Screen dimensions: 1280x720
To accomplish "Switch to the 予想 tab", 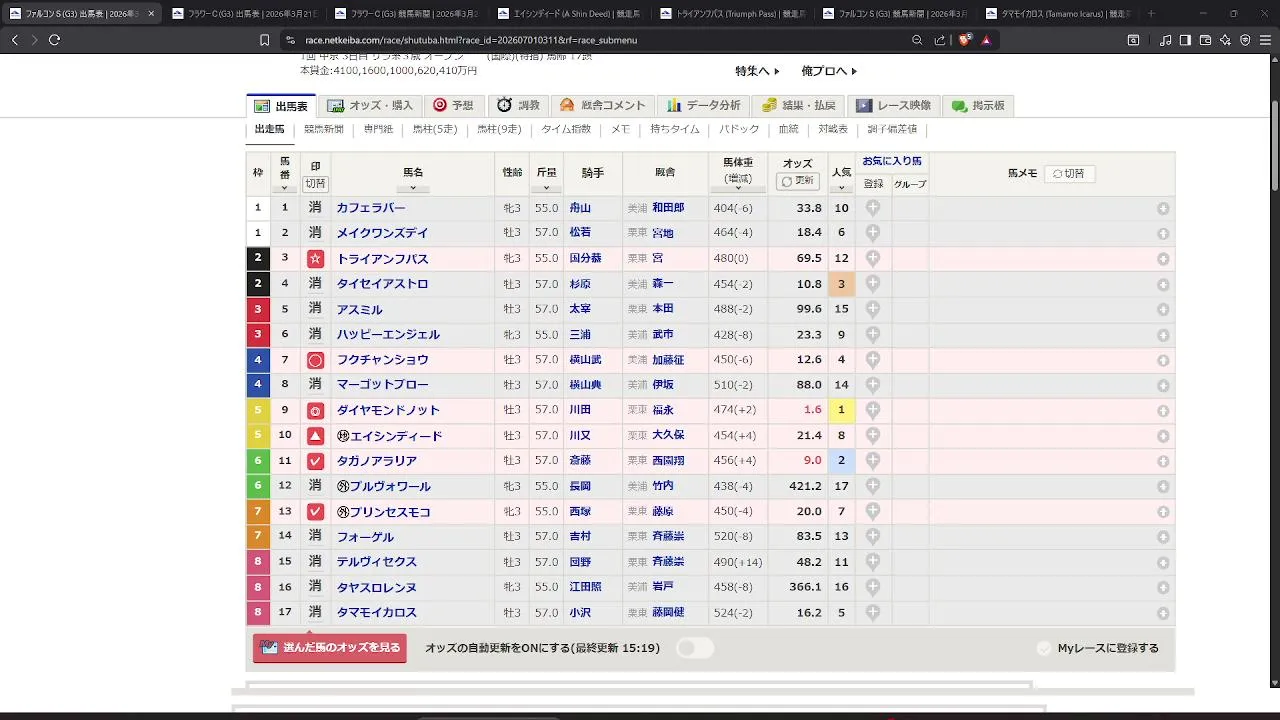I will pyautogui.click(x=453, y=105).
